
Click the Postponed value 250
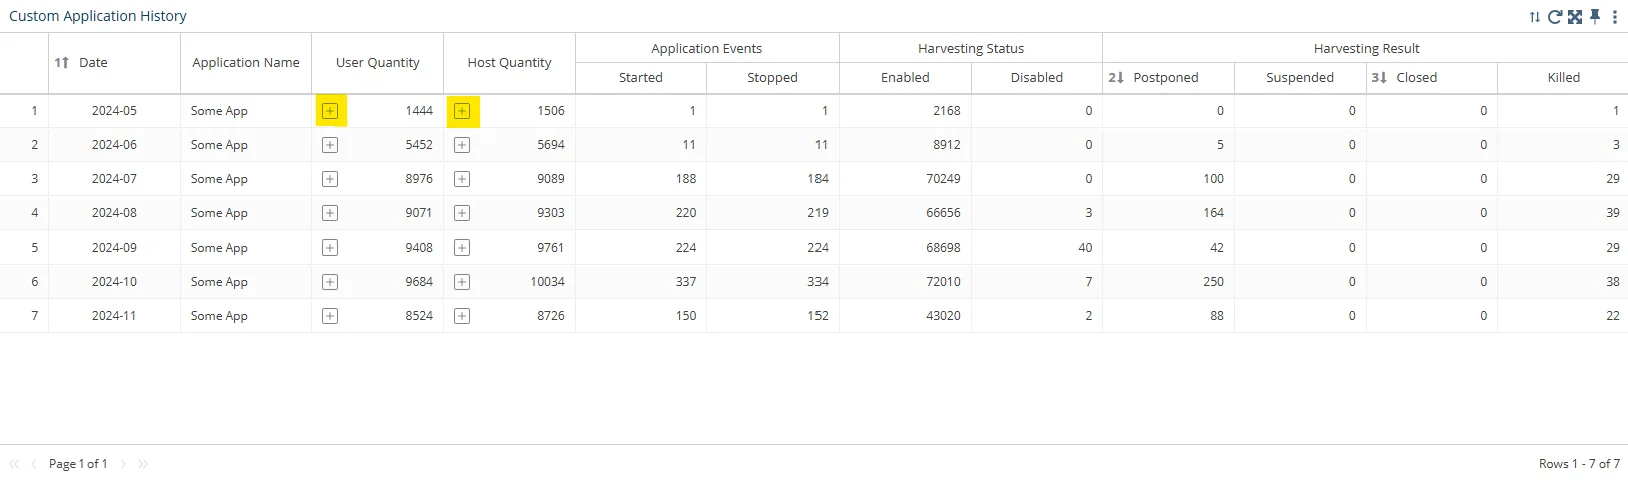[x=1213, y=282]
